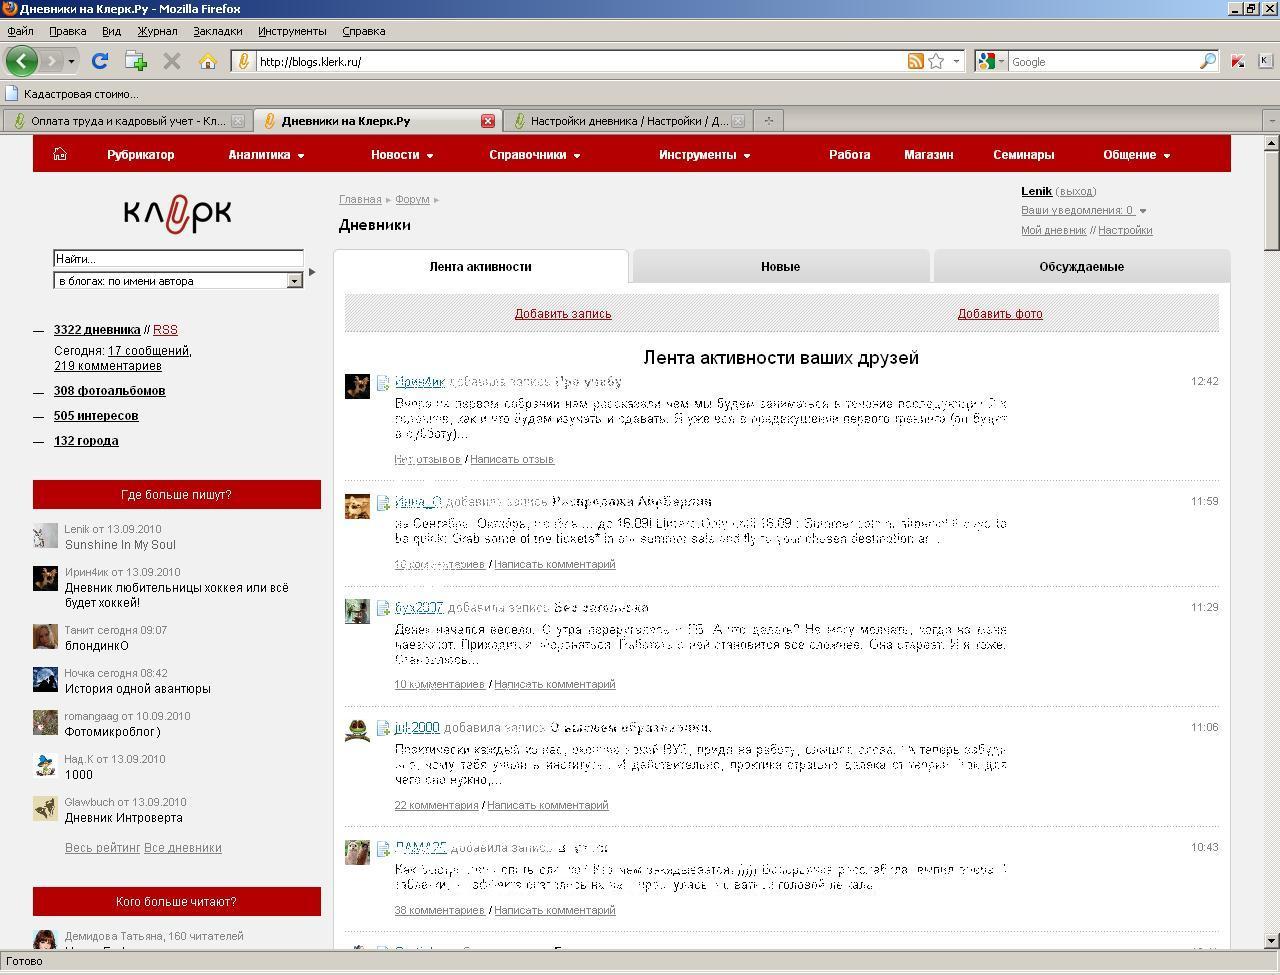Click the site home icon in red navbar

pos(60,154)
